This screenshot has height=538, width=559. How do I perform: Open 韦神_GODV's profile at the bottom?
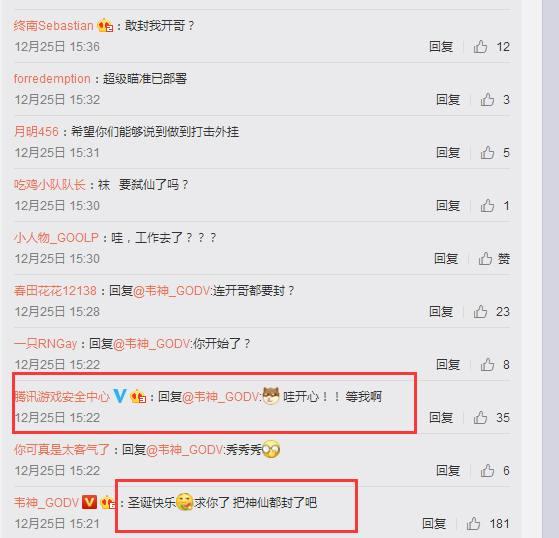click(46, 503)
